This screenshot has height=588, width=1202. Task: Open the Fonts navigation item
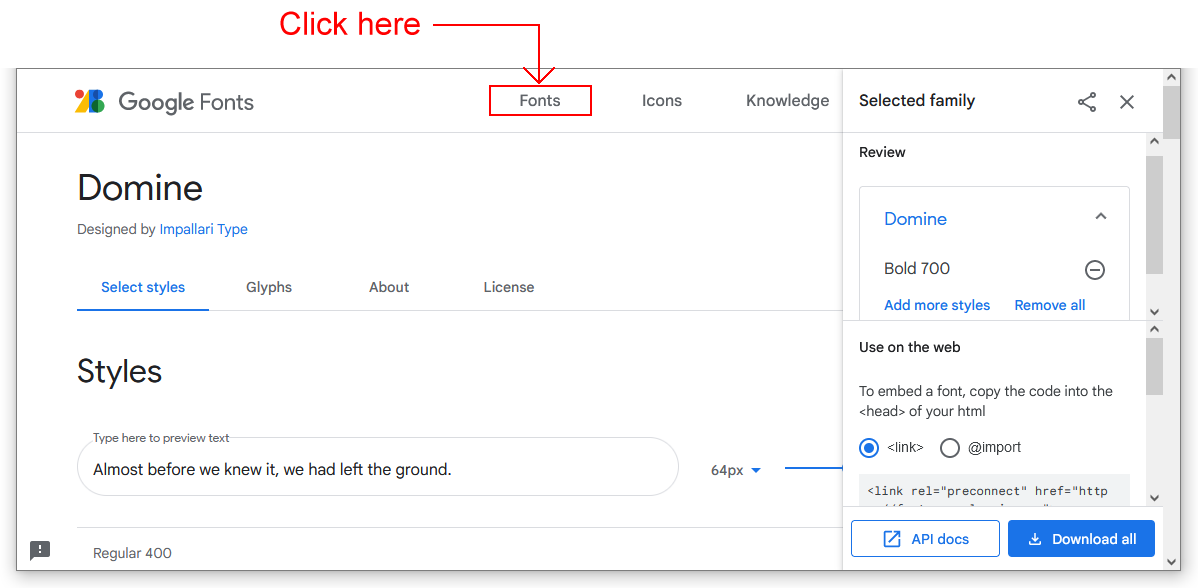(x=540, y=101)
